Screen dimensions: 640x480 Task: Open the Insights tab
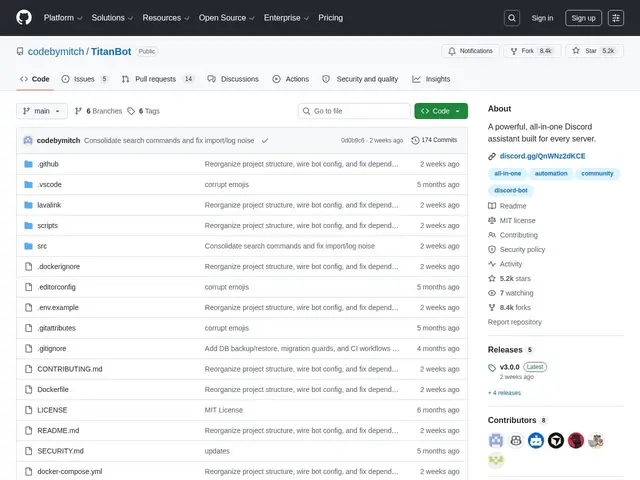pos(431,79)
